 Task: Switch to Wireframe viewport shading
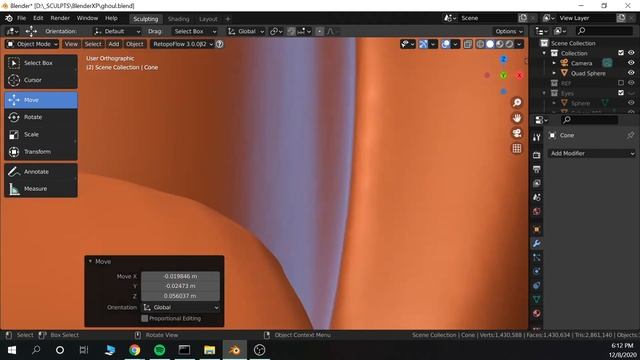pos(480,44)
